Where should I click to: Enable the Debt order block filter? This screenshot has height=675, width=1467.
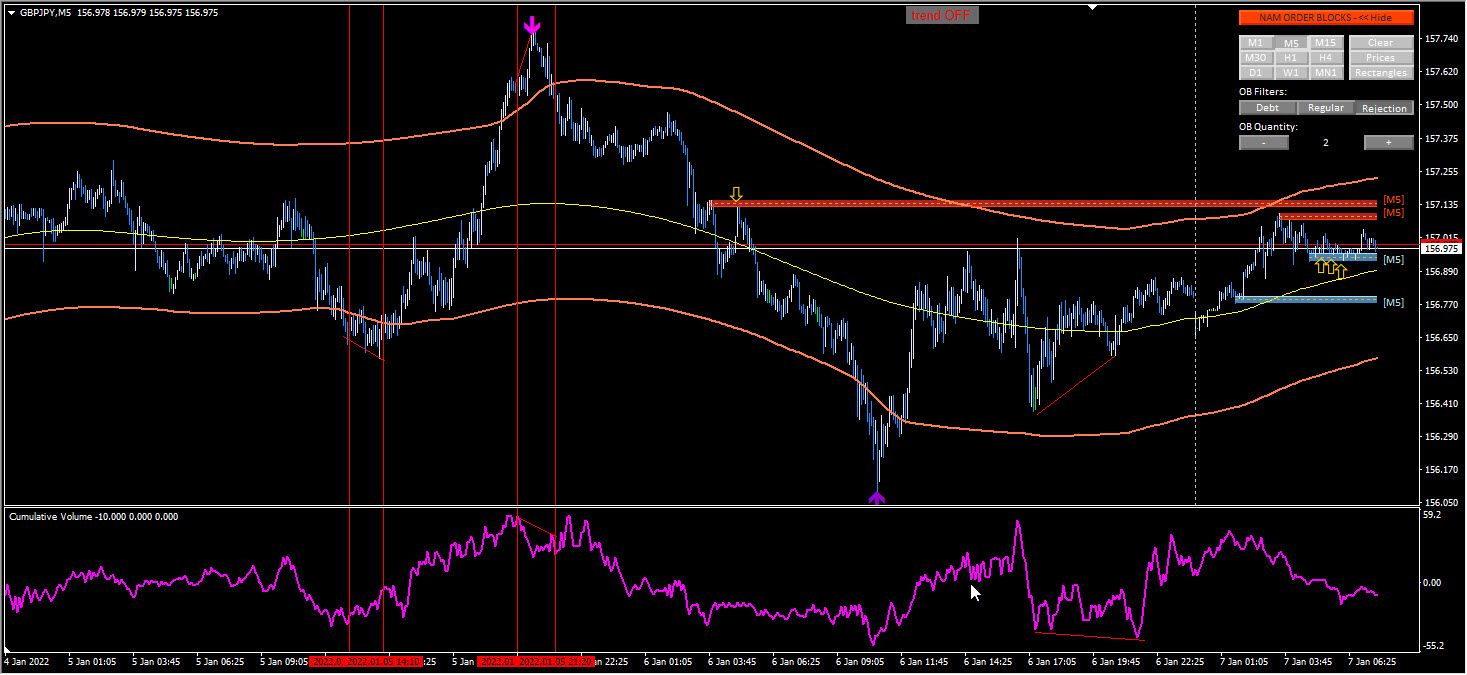pyautogui.click(x=1267, y=108)
